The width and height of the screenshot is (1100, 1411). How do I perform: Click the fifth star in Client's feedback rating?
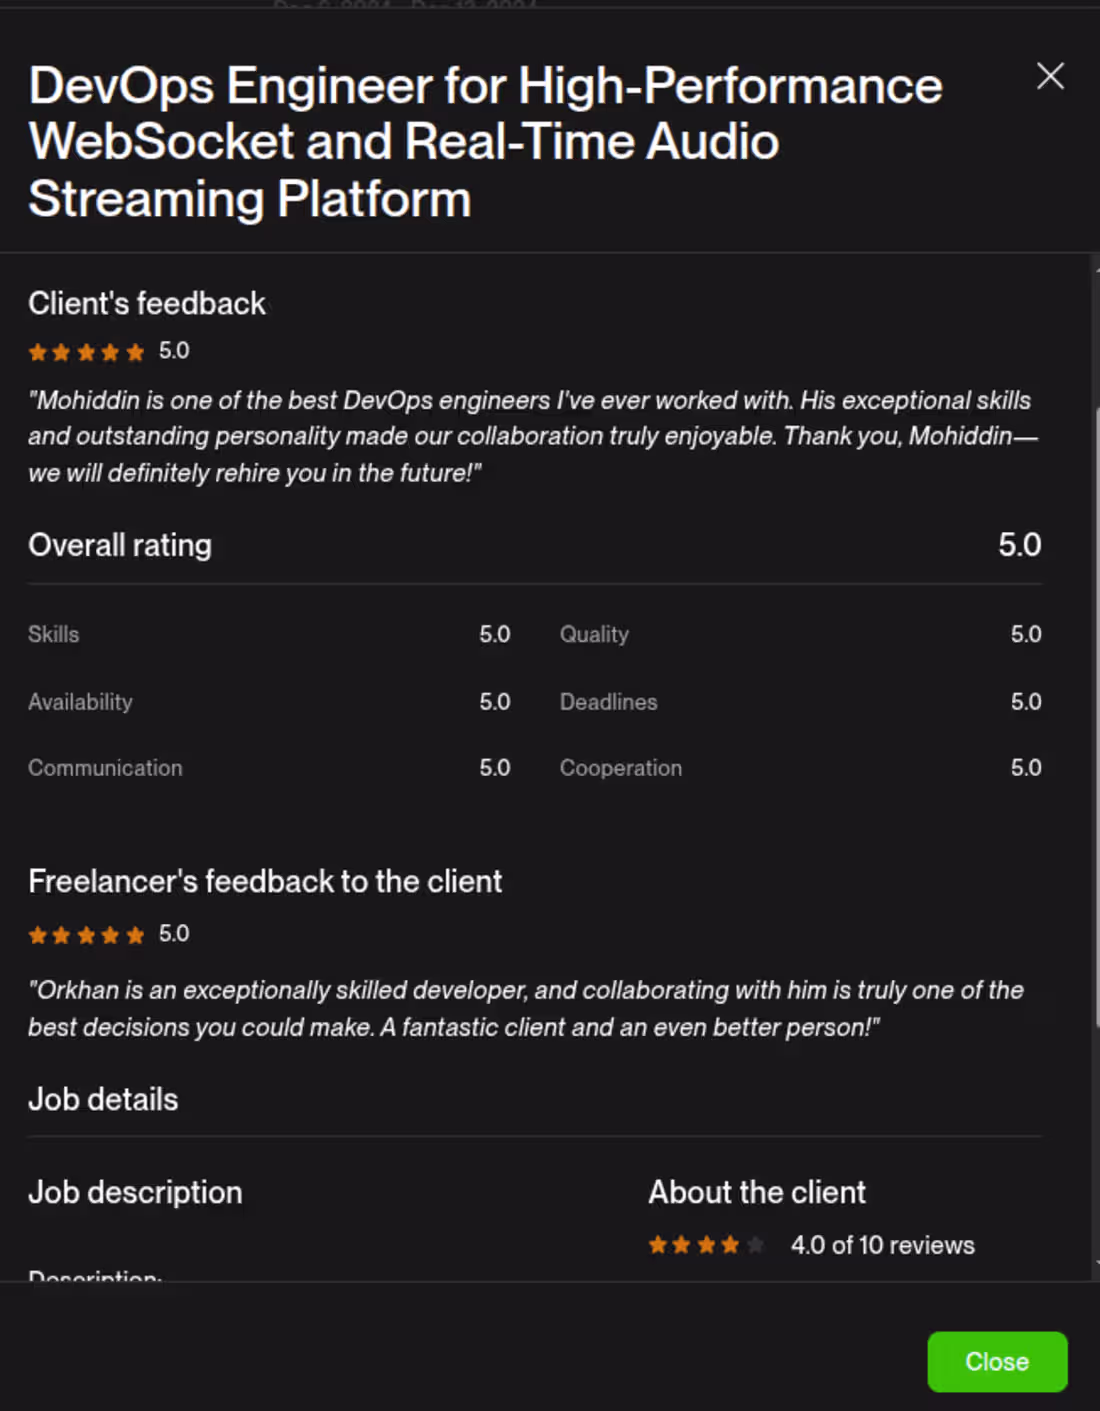(137, 352)
